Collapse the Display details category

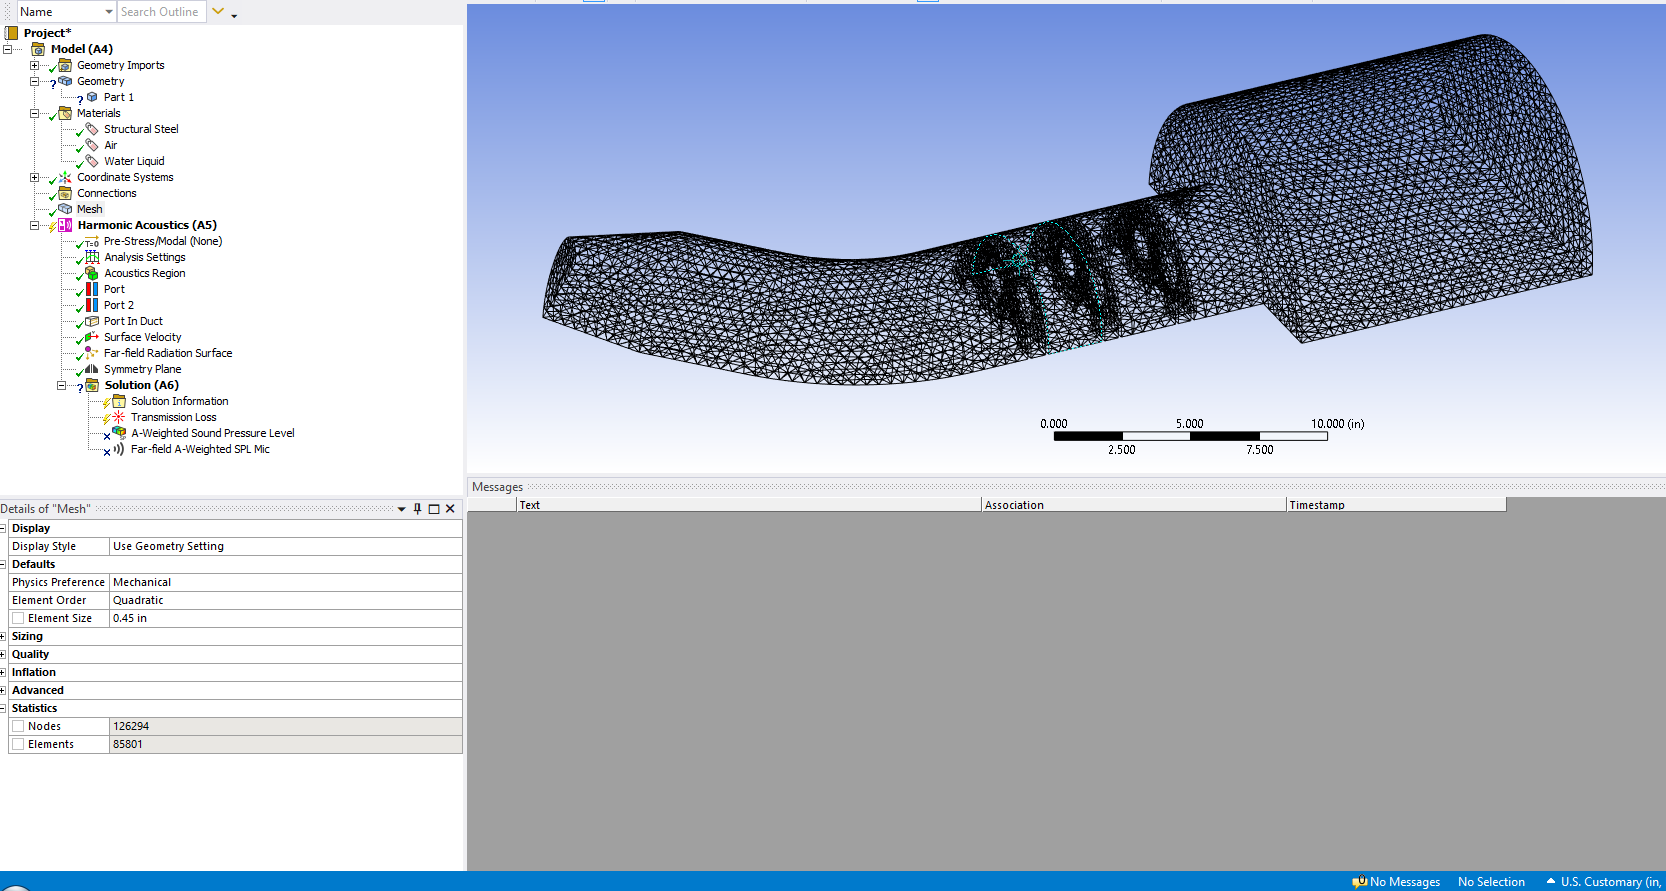click(x=3, y=528)
